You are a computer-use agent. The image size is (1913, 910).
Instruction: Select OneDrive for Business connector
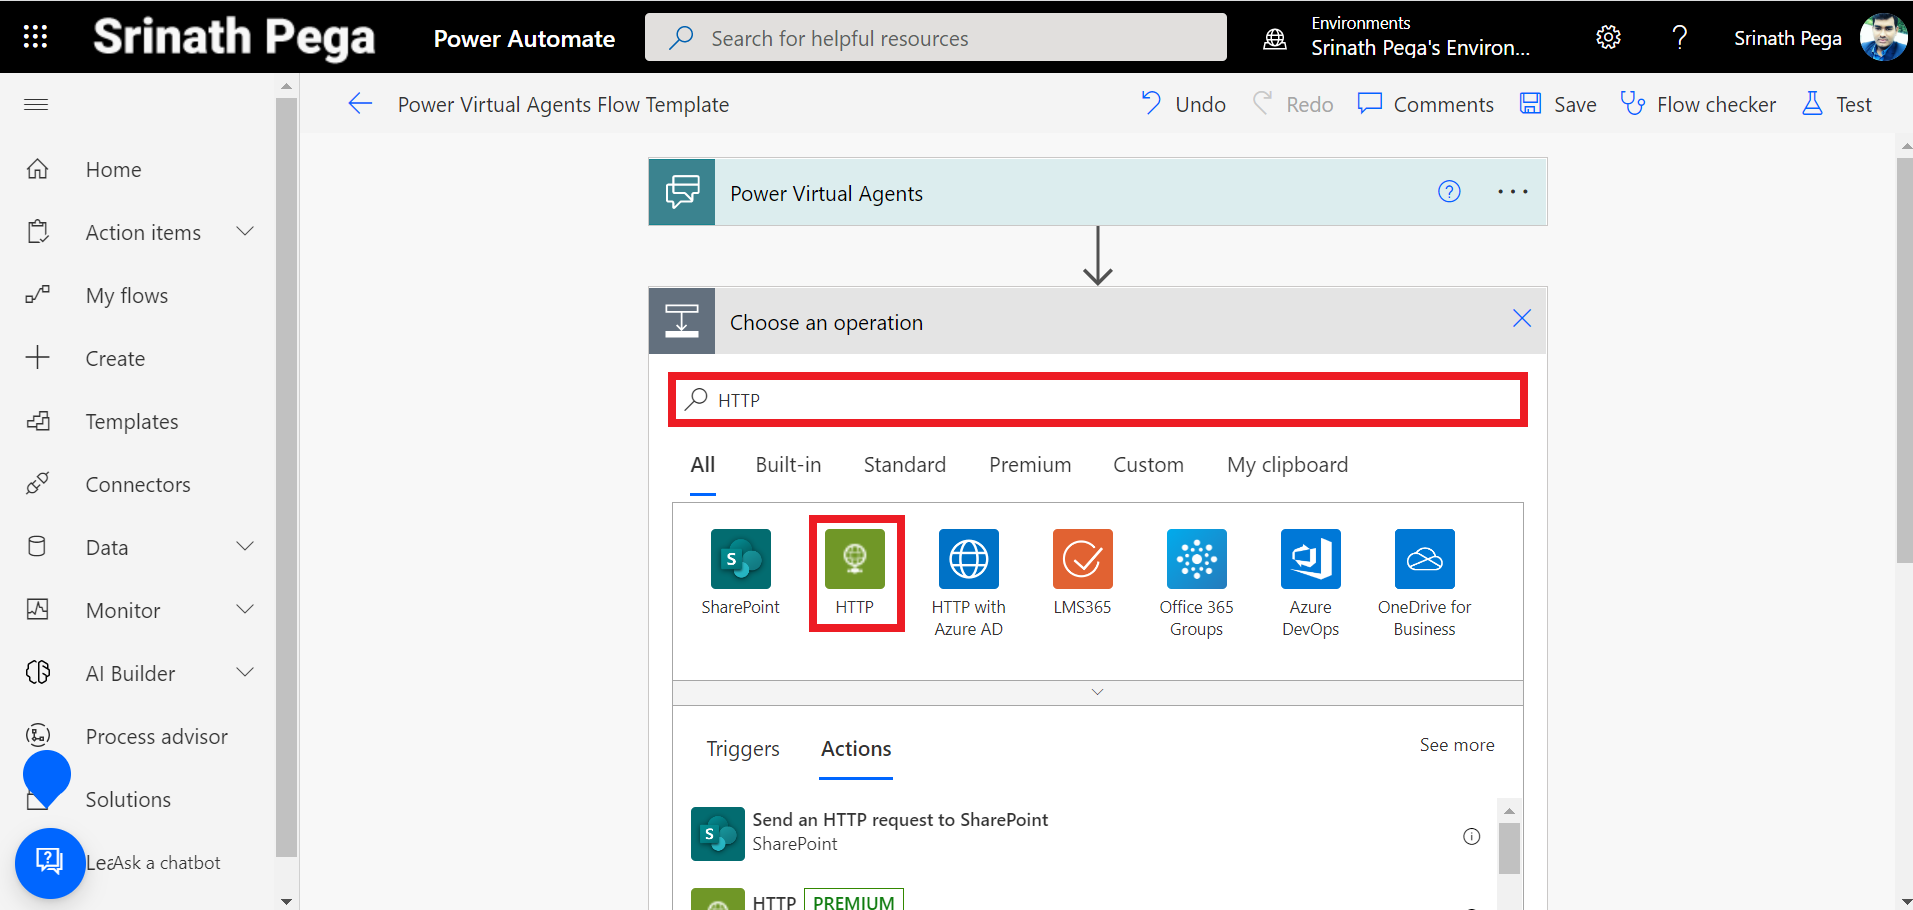coord(1424,560)
